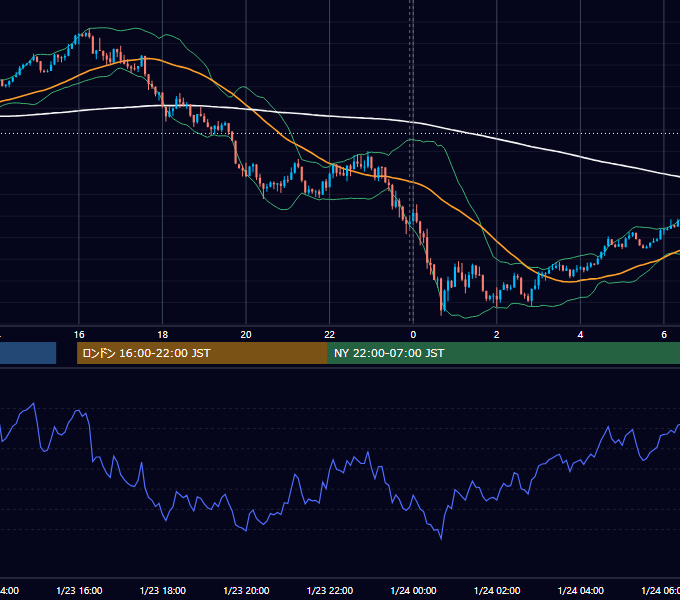Click the hour label 20 on the upper axis

tap(246, 335)
